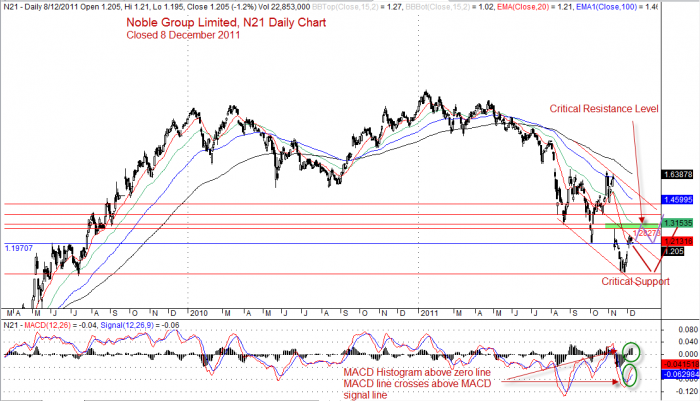The height and width of the screenshot is (401, 700).
Task: Select the red '-0.041518' MACD value tag
Action: coord(680,364)
